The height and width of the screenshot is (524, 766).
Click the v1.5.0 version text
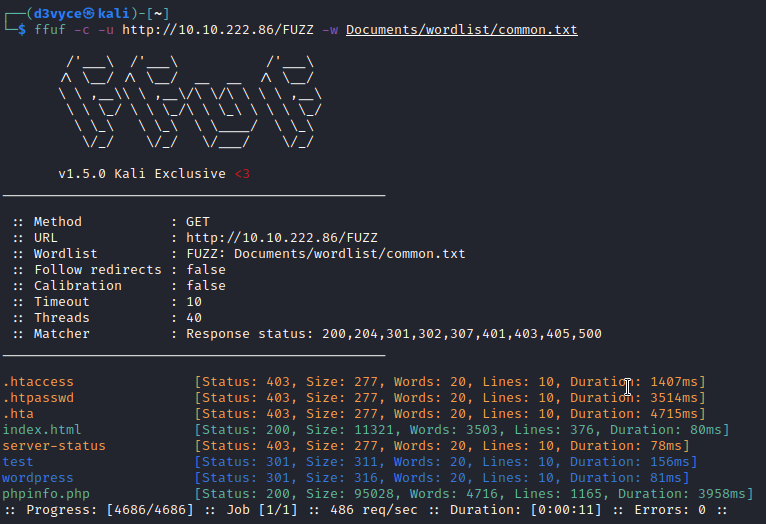point(78,174)
